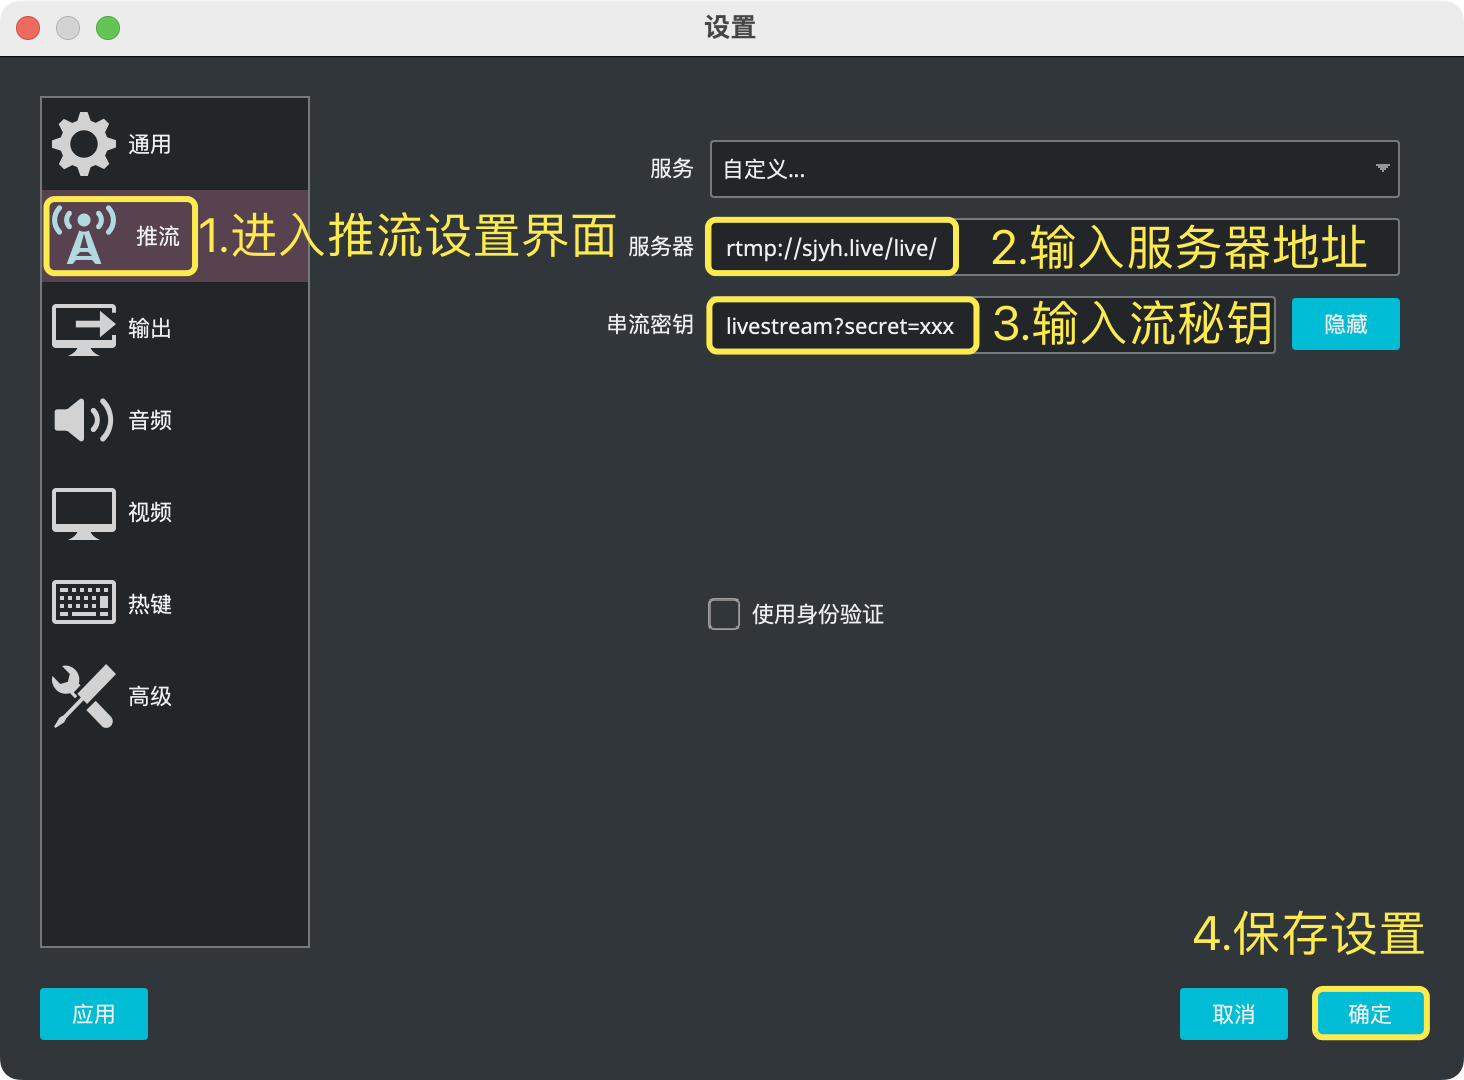Enable the 使用身份验证 checkbox
The width and height of the screenshot is (1464, 1080).
coord(724,614)
